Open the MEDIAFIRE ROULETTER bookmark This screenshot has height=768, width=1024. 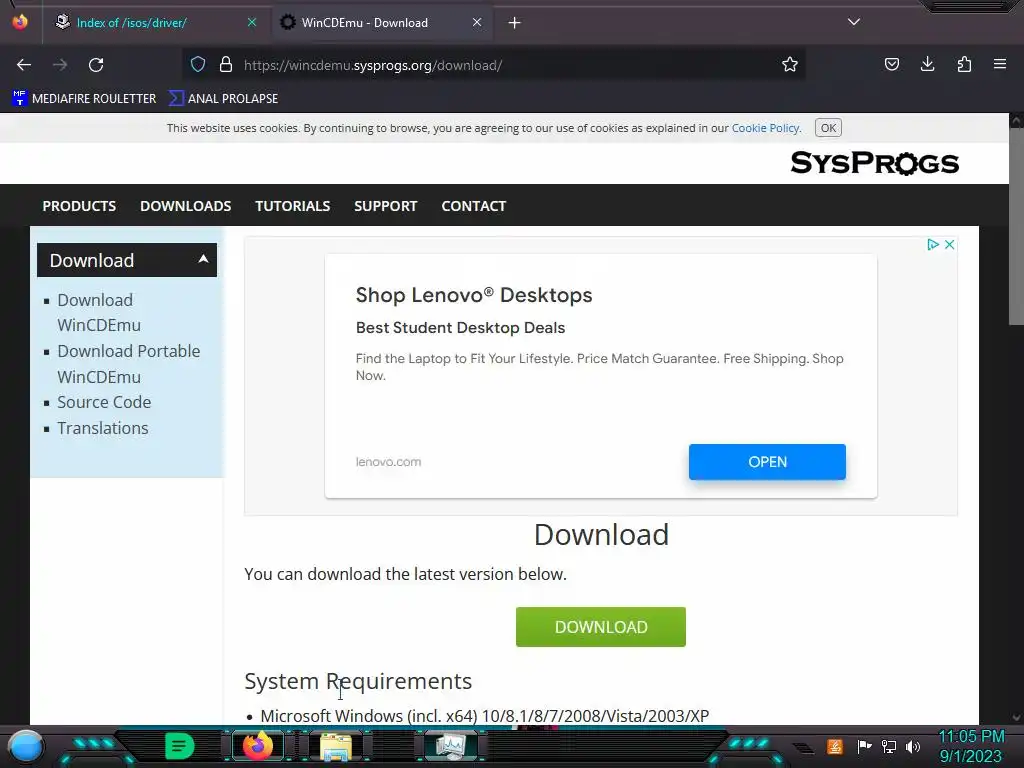(x=84, y=99)
